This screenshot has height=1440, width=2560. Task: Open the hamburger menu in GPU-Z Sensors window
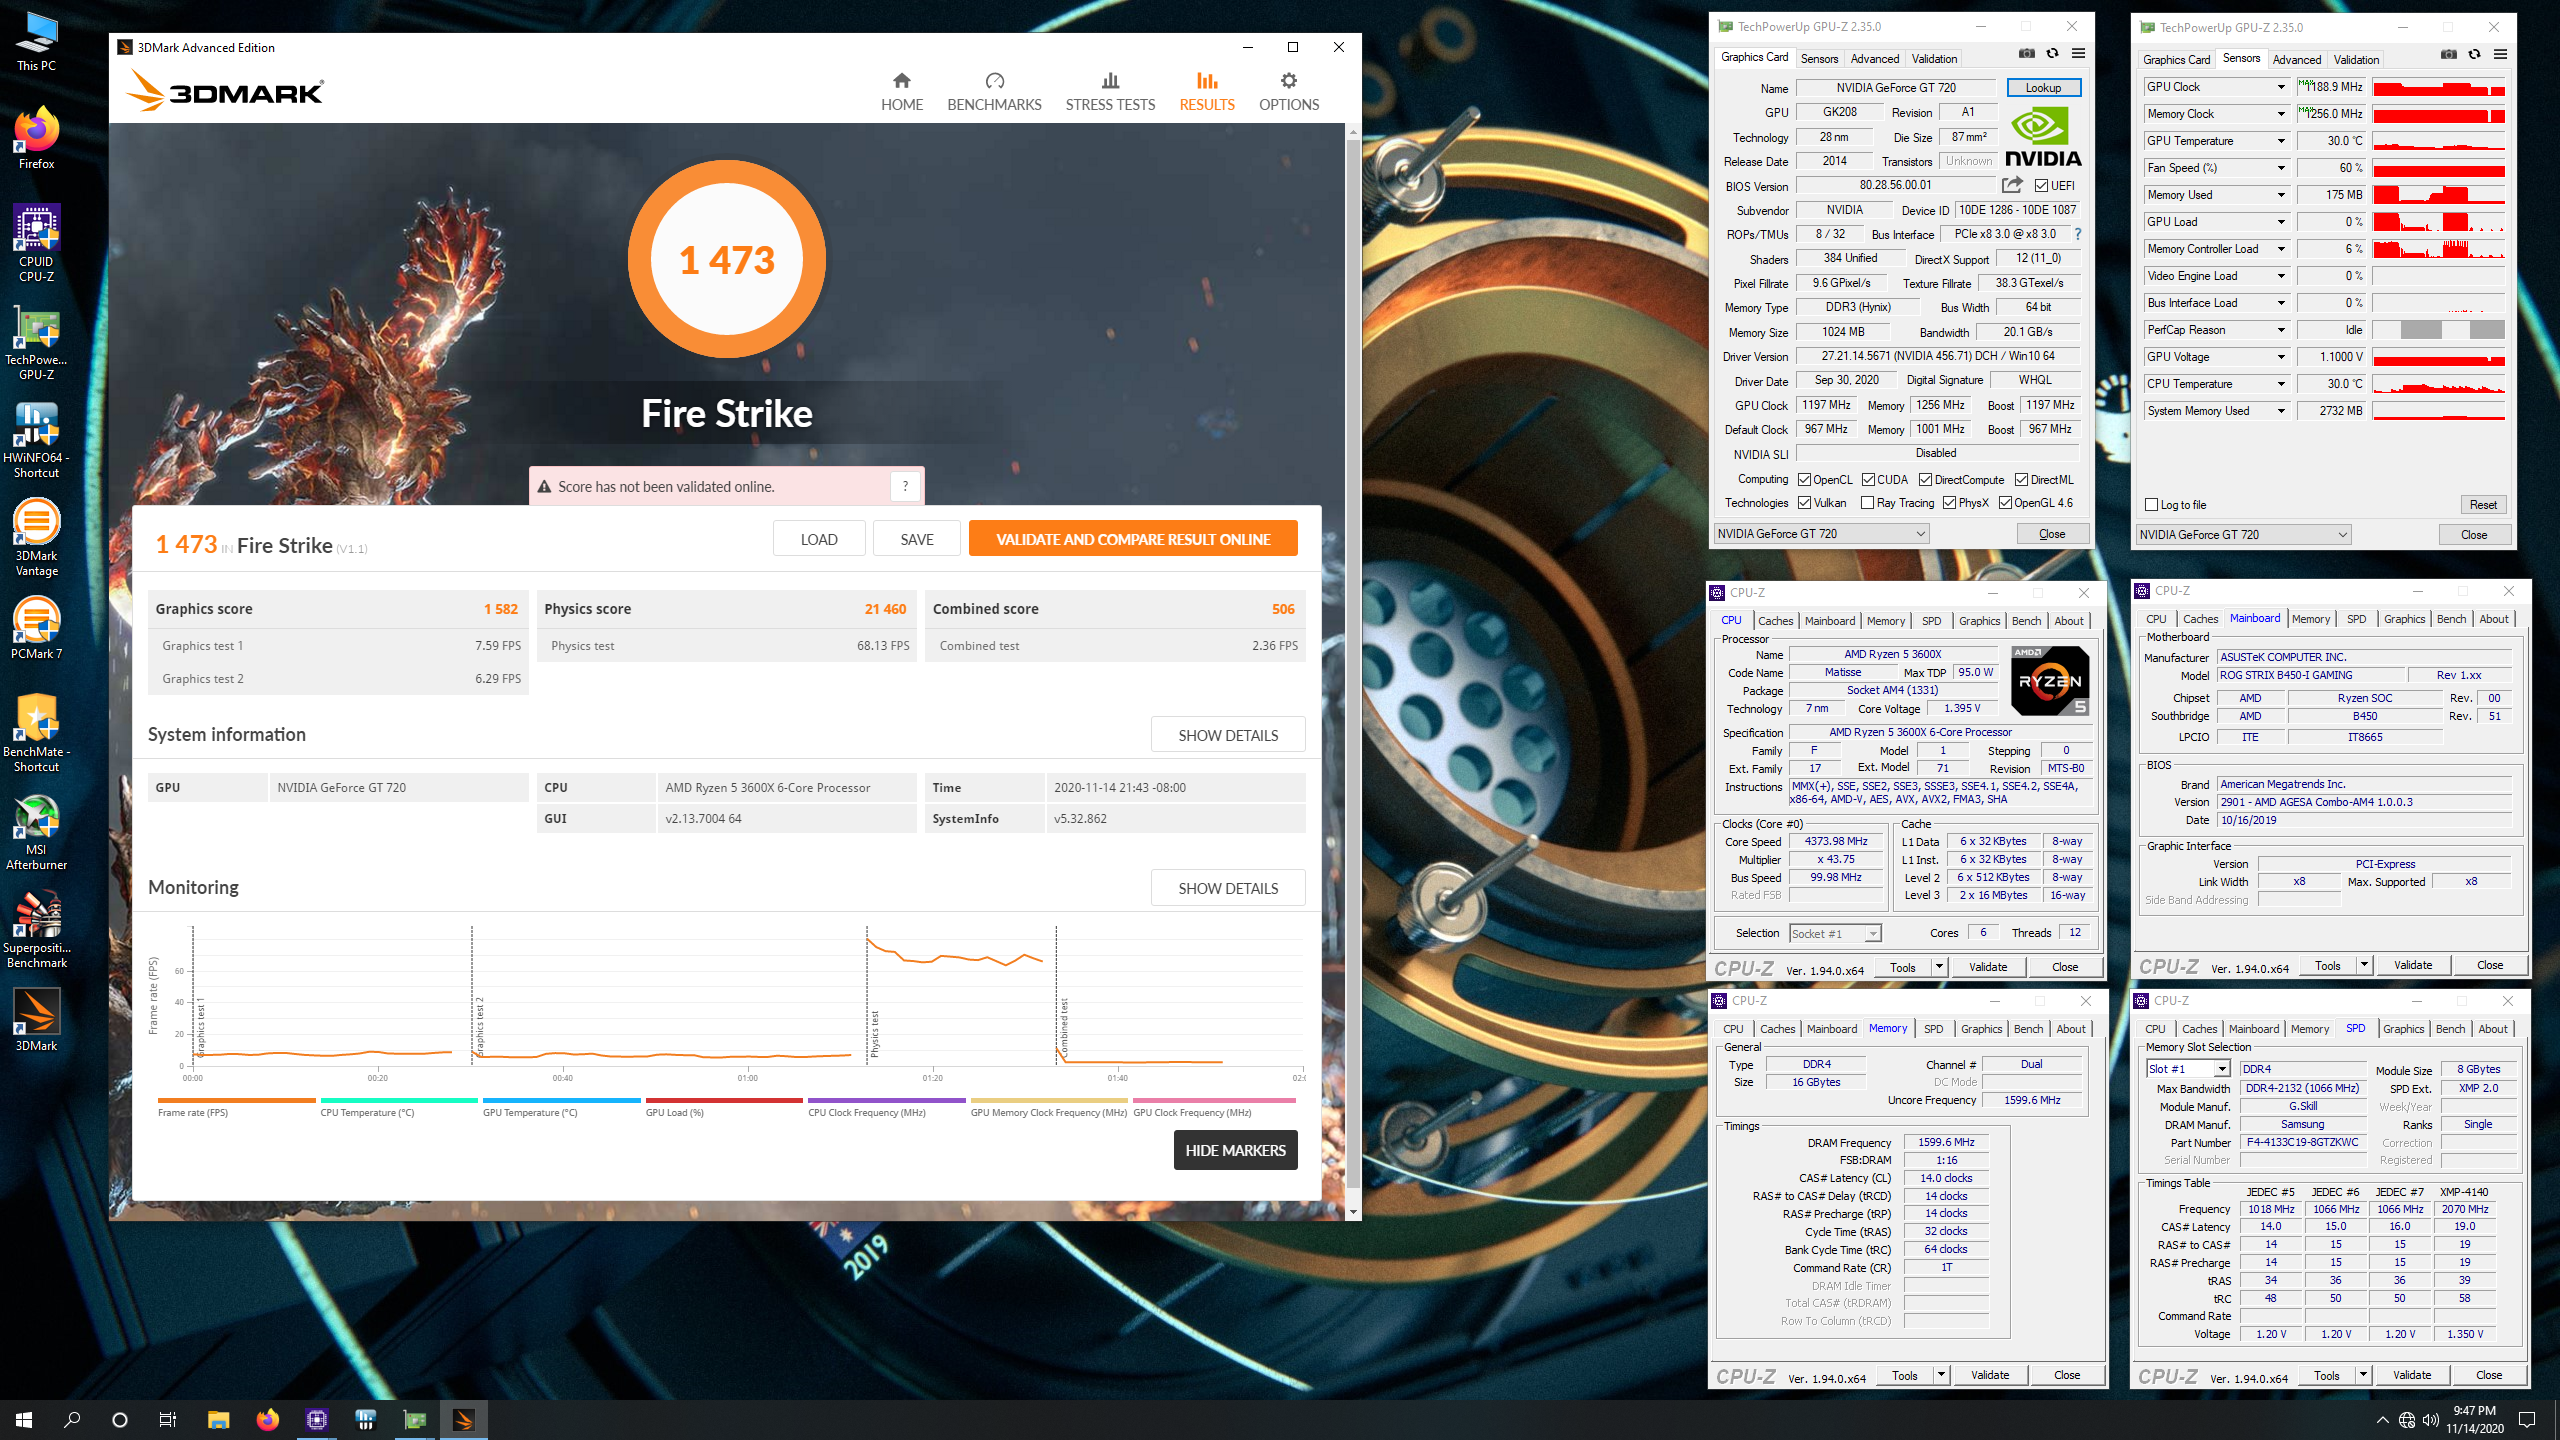click(2501, 54)
